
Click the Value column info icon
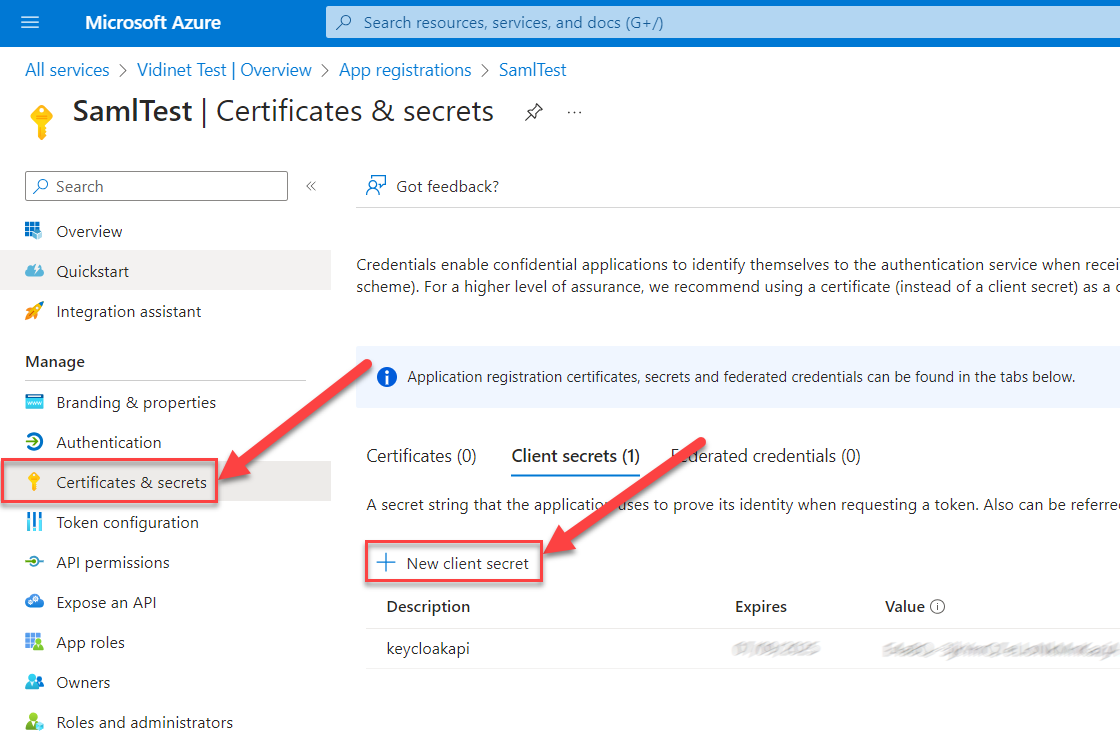[x=938, y=607]
